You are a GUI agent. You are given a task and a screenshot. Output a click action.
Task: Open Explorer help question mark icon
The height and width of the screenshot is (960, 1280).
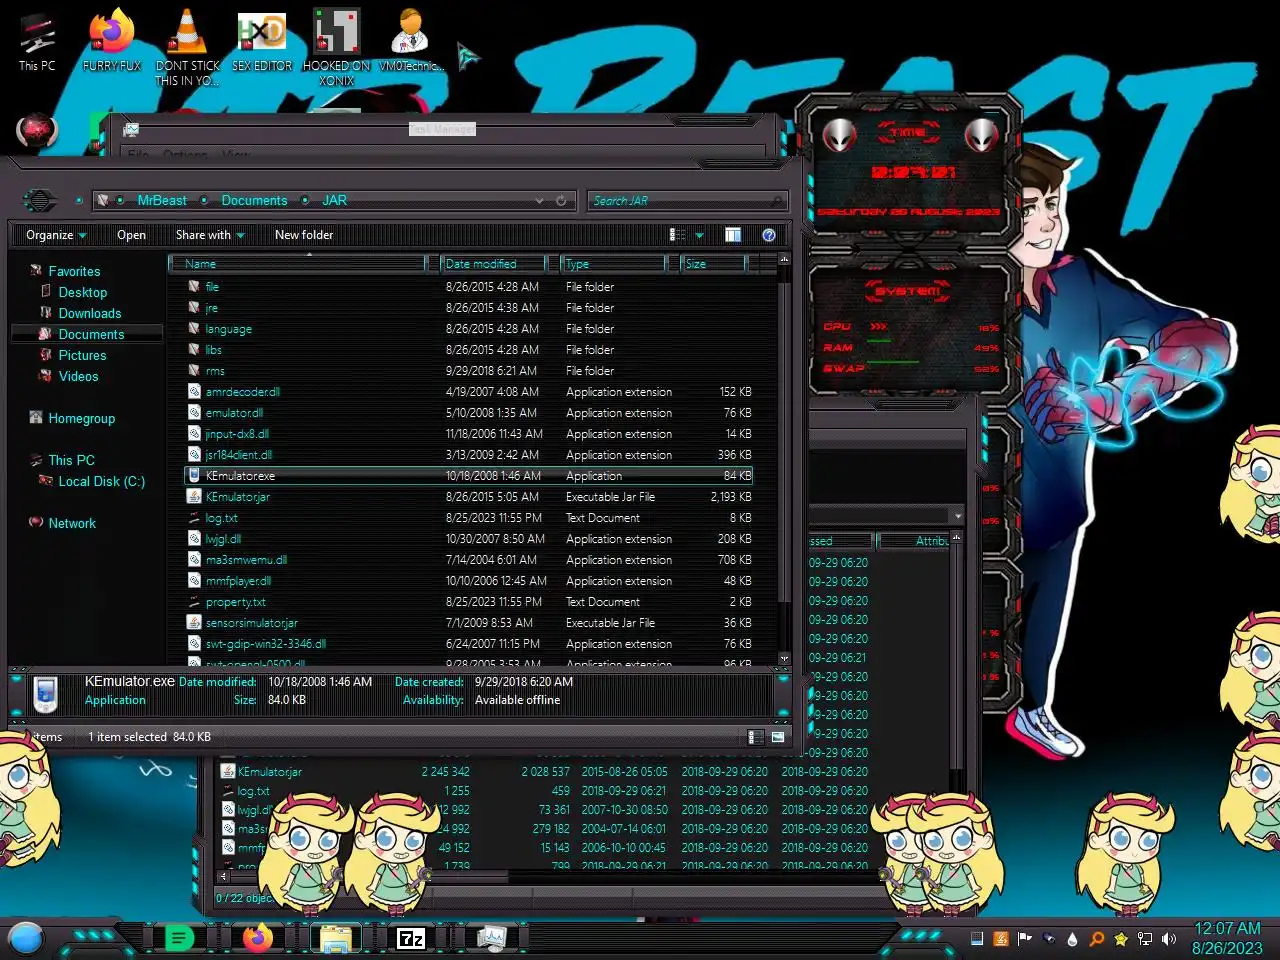[x=769, y=235]
